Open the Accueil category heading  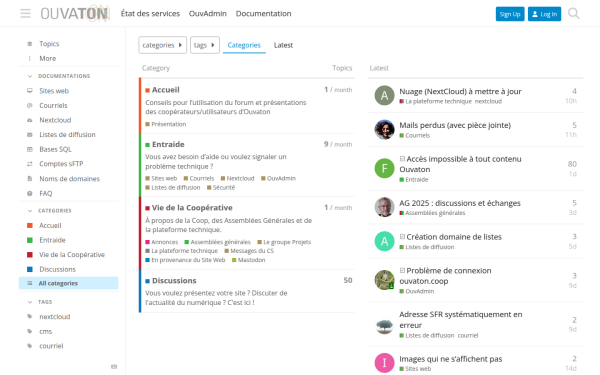165,90
